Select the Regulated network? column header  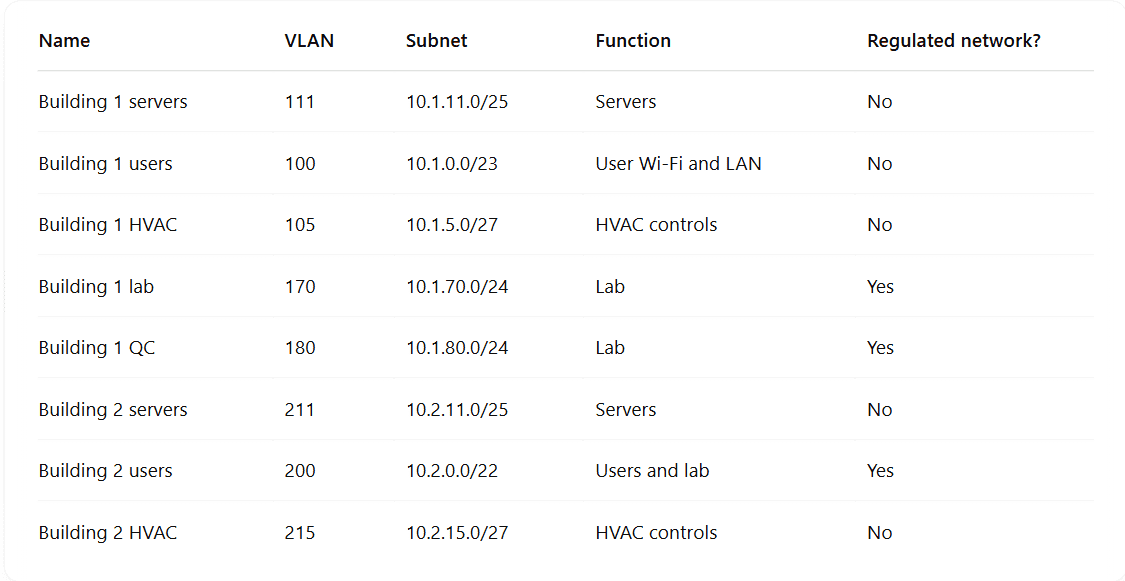click(x=954, y=41)
